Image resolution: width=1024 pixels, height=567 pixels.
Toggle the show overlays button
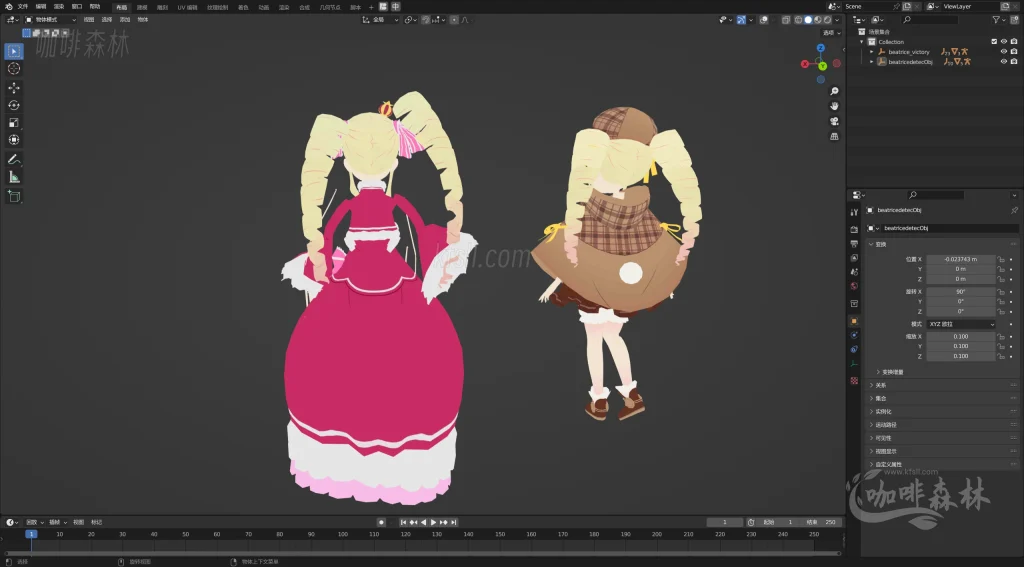point(763,20)
